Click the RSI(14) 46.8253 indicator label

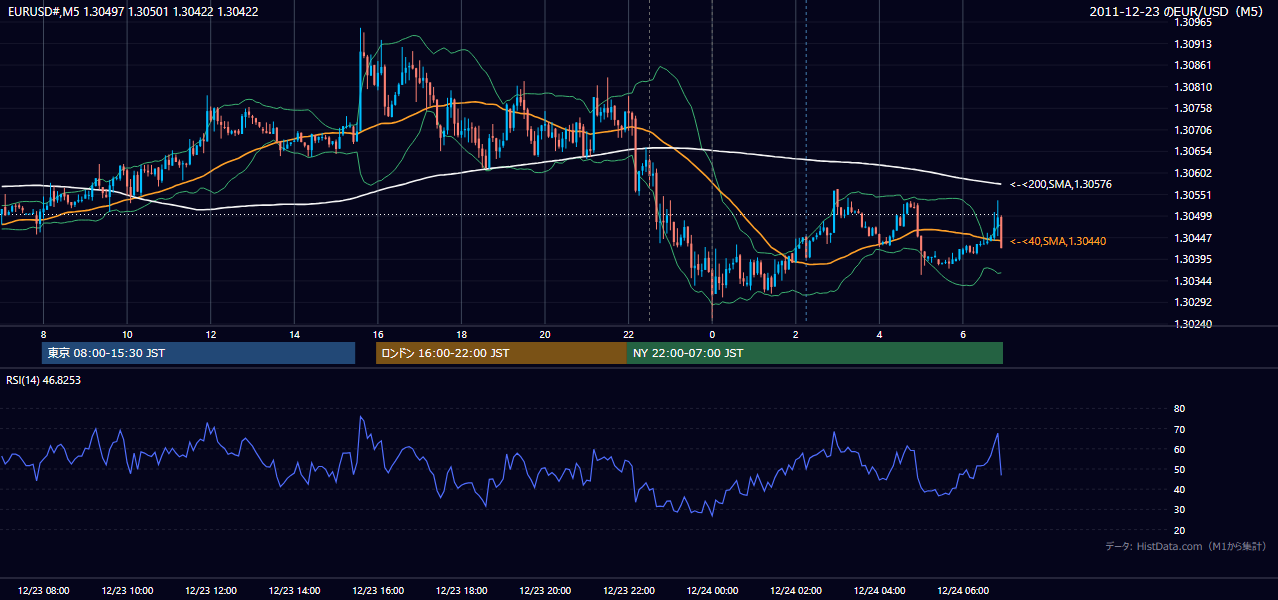coord(42,380)
